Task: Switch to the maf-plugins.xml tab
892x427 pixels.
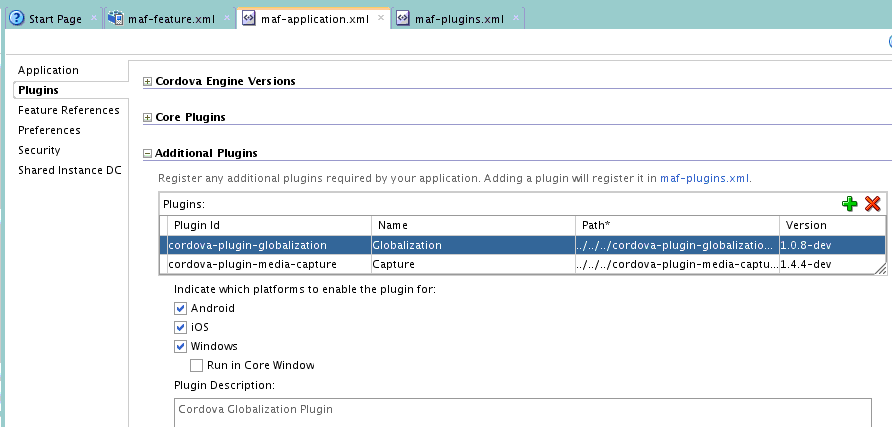Action: coord(459,19)
